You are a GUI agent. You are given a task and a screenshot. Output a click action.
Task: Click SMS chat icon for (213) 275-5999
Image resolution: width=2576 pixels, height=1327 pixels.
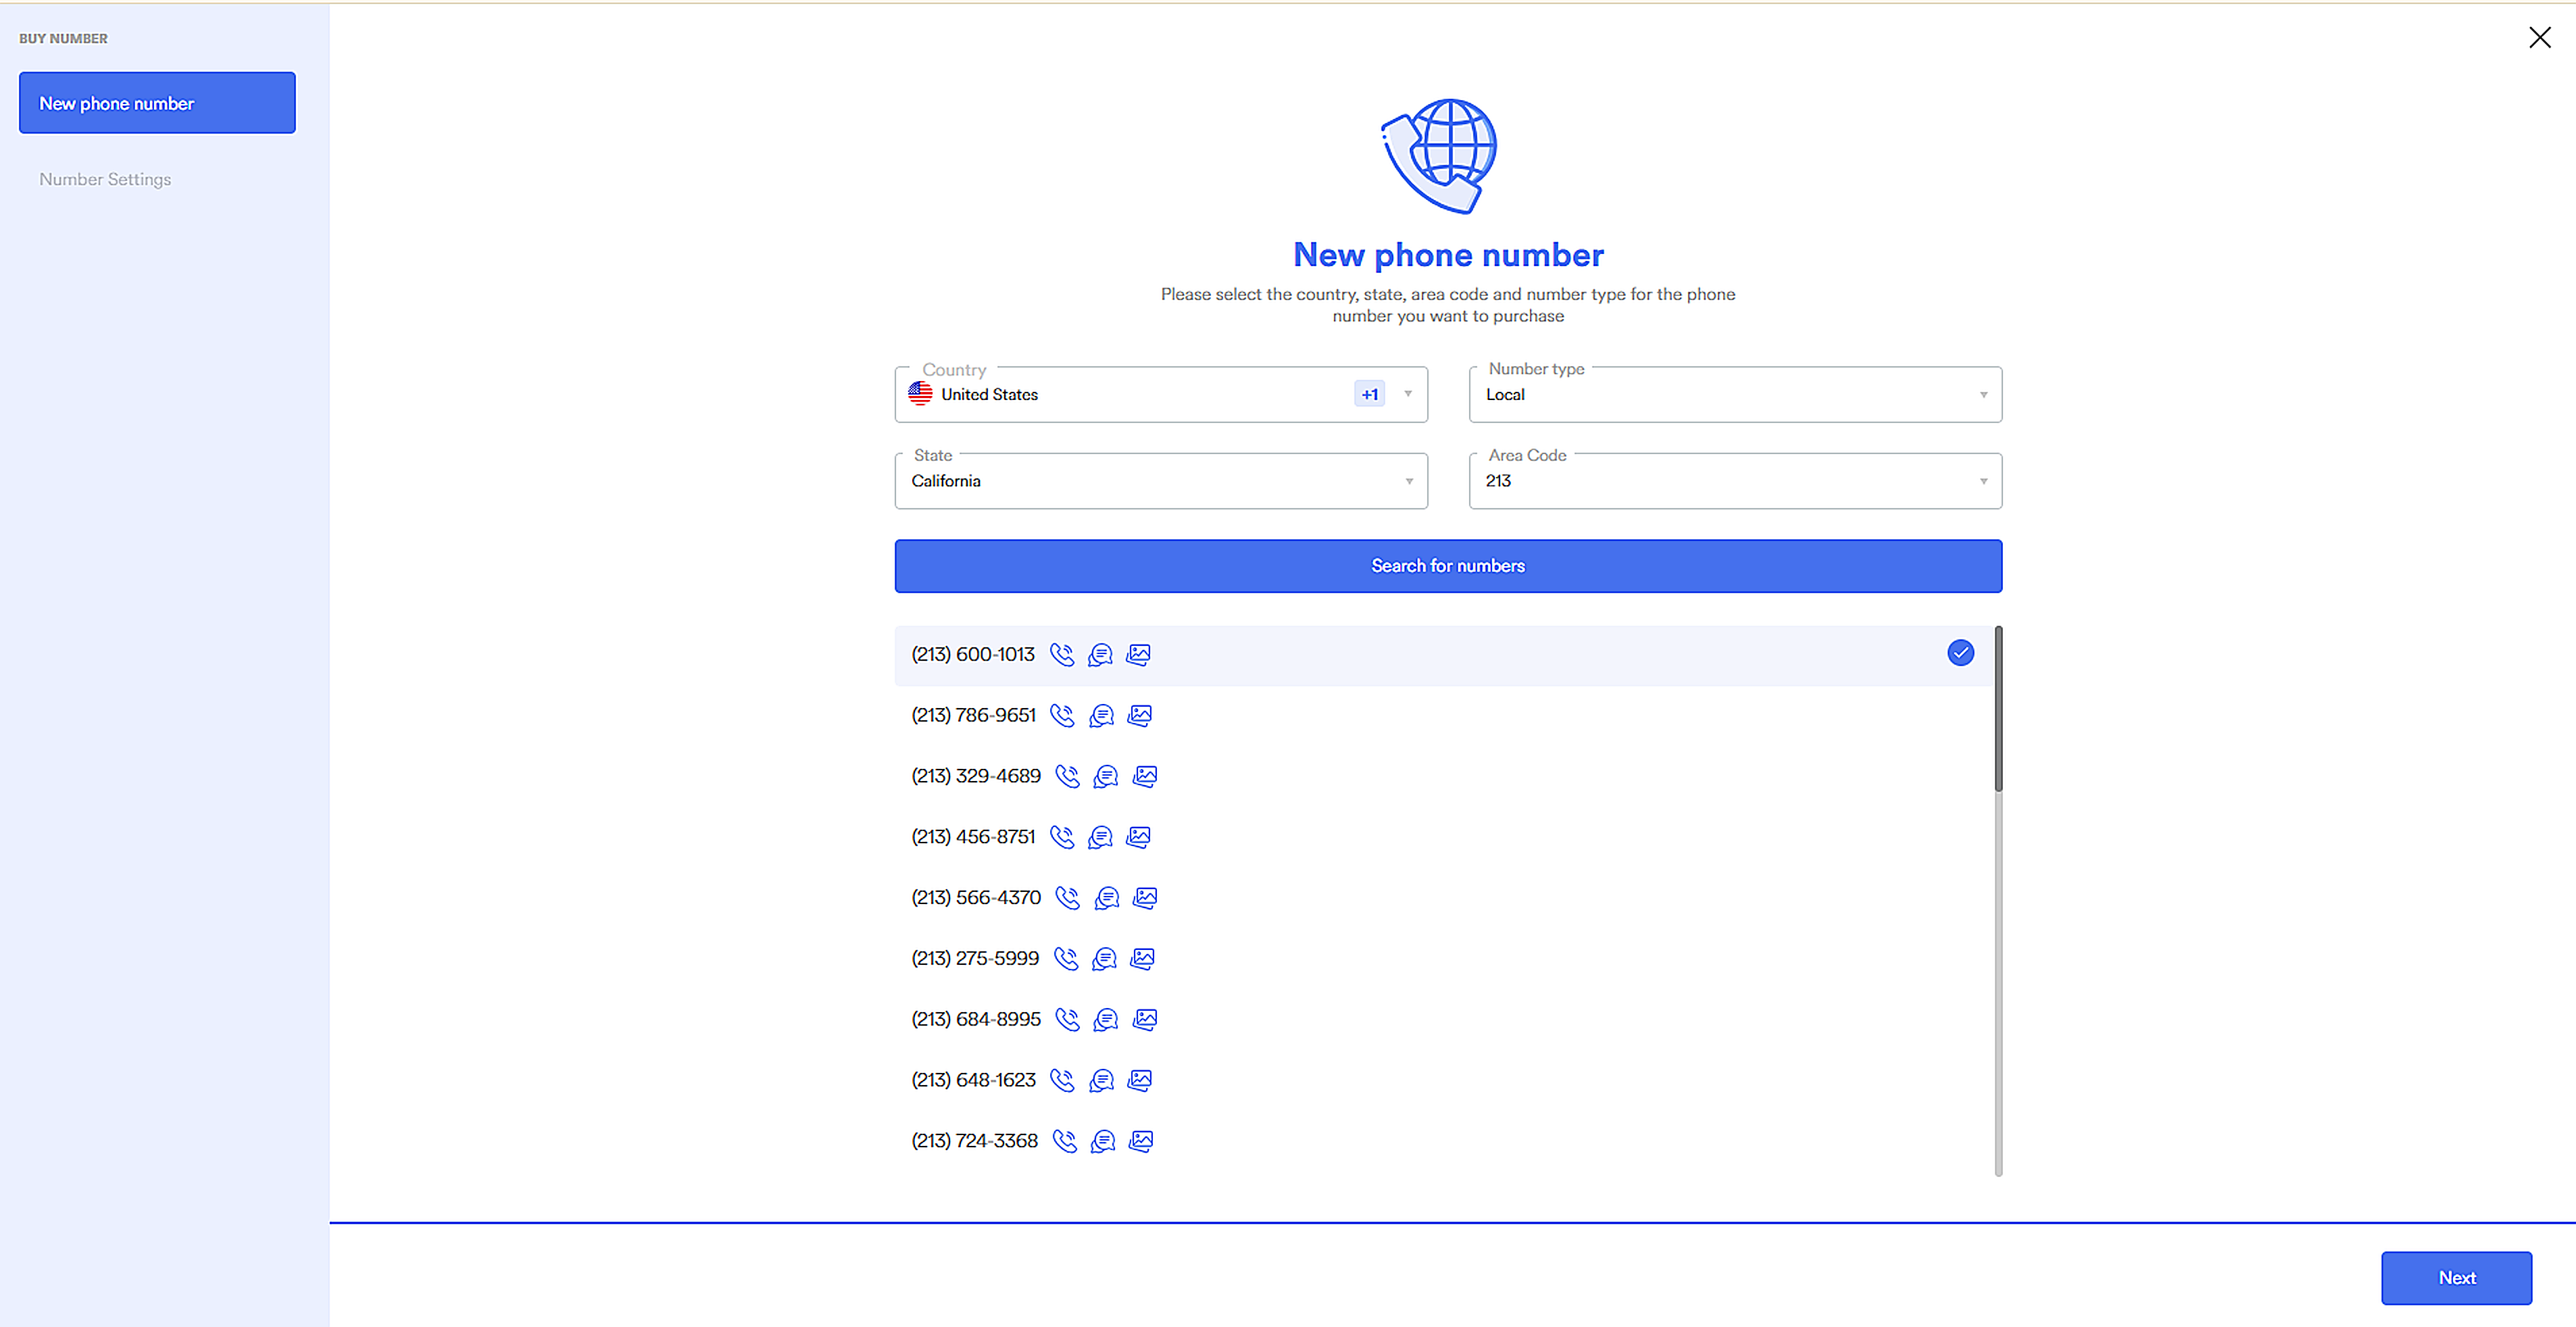coord(1104,959)
